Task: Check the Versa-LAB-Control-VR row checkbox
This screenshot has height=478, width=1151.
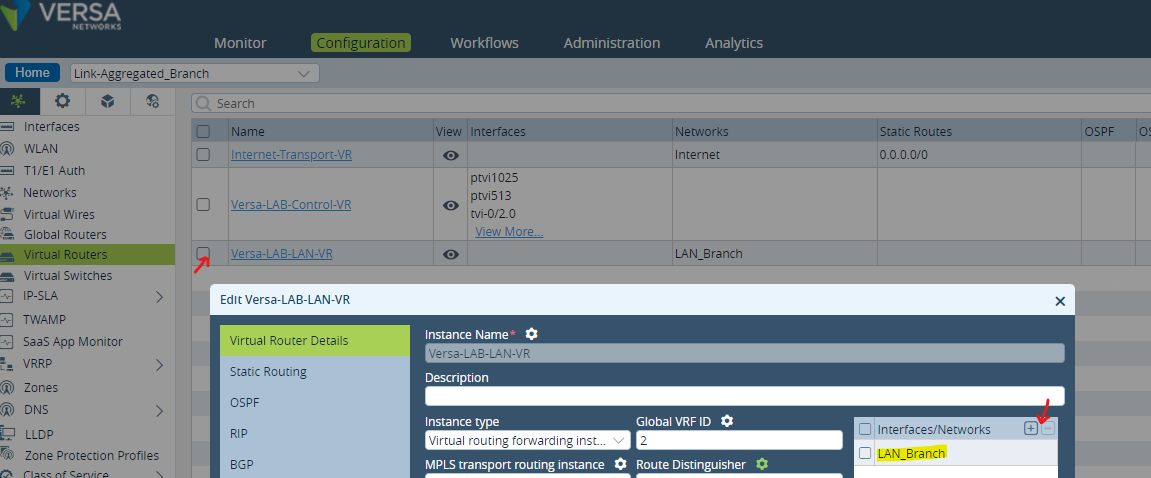Action: (203, 205)
